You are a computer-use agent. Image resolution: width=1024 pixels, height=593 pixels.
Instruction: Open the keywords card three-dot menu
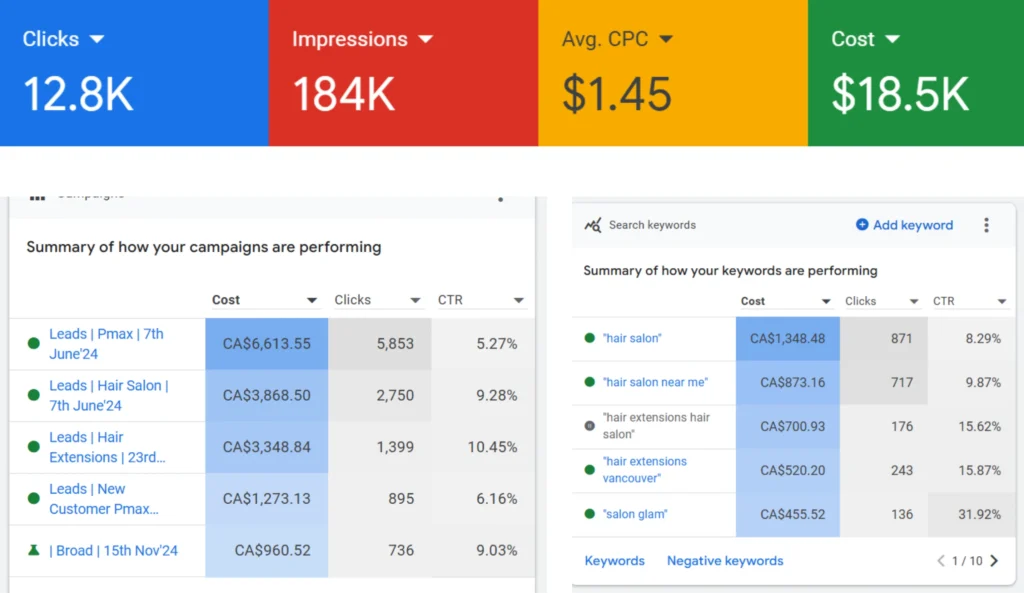(986, 225)
